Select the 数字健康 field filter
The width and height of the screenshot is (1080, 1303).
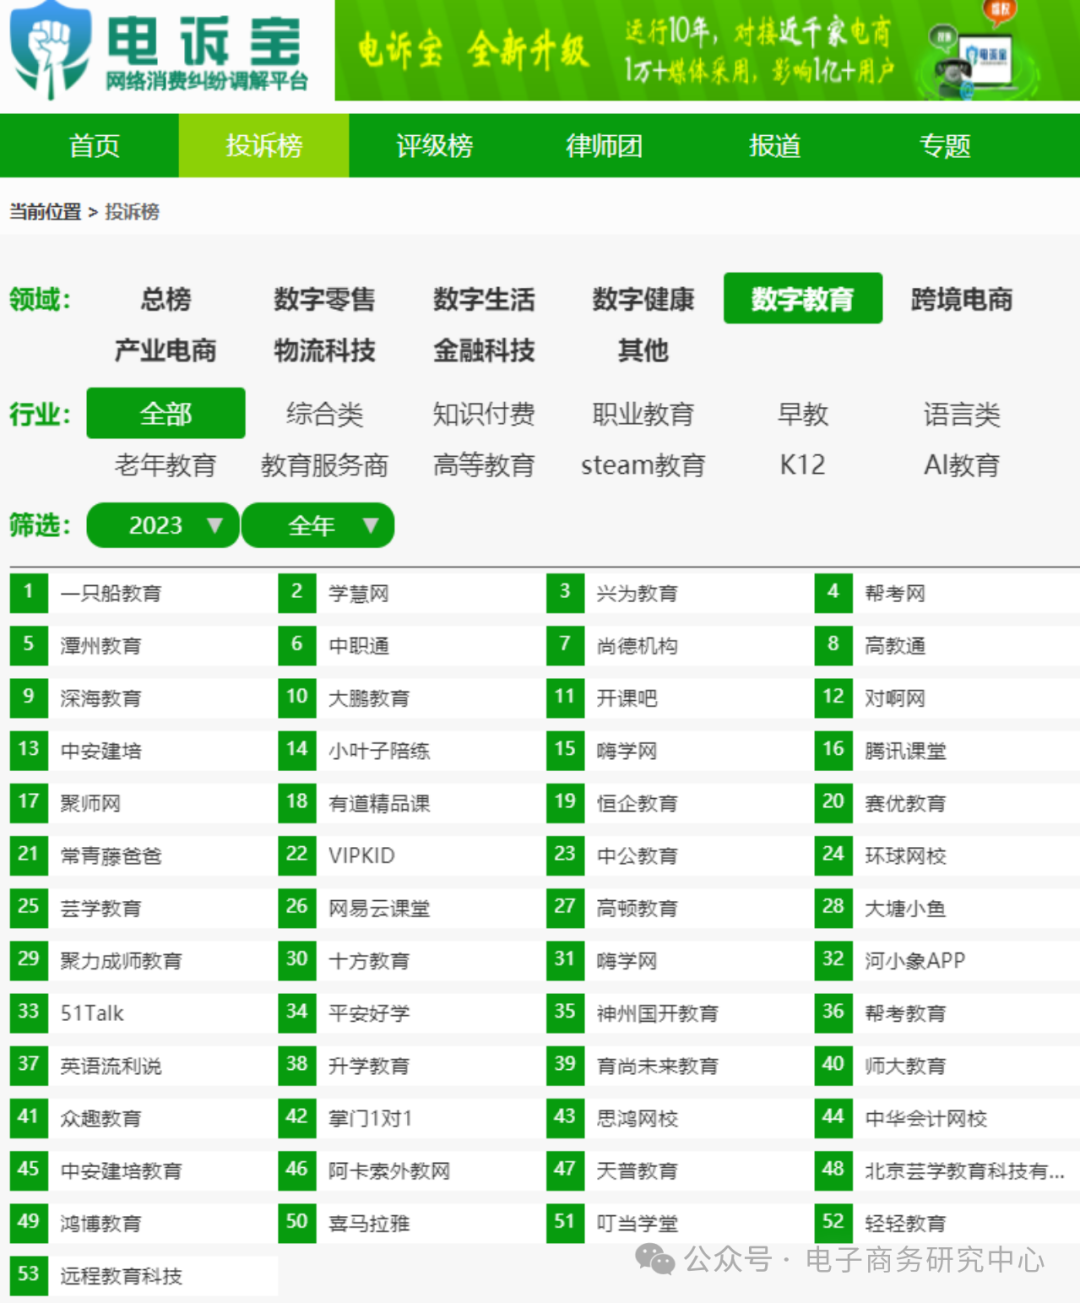[641, 299]
